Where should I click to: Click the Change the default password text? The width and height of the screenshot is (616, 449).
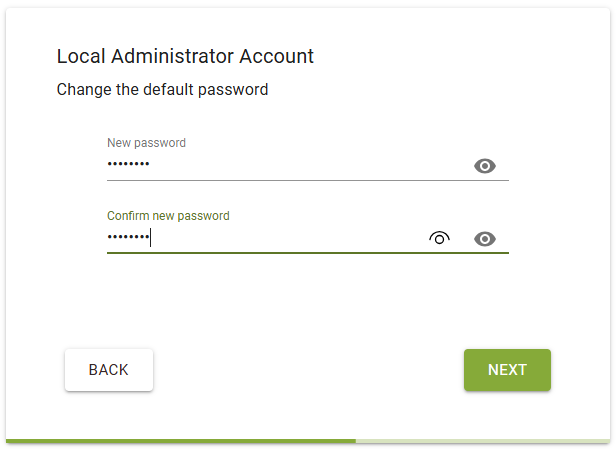pyautogui.click(x=162, y=90)
